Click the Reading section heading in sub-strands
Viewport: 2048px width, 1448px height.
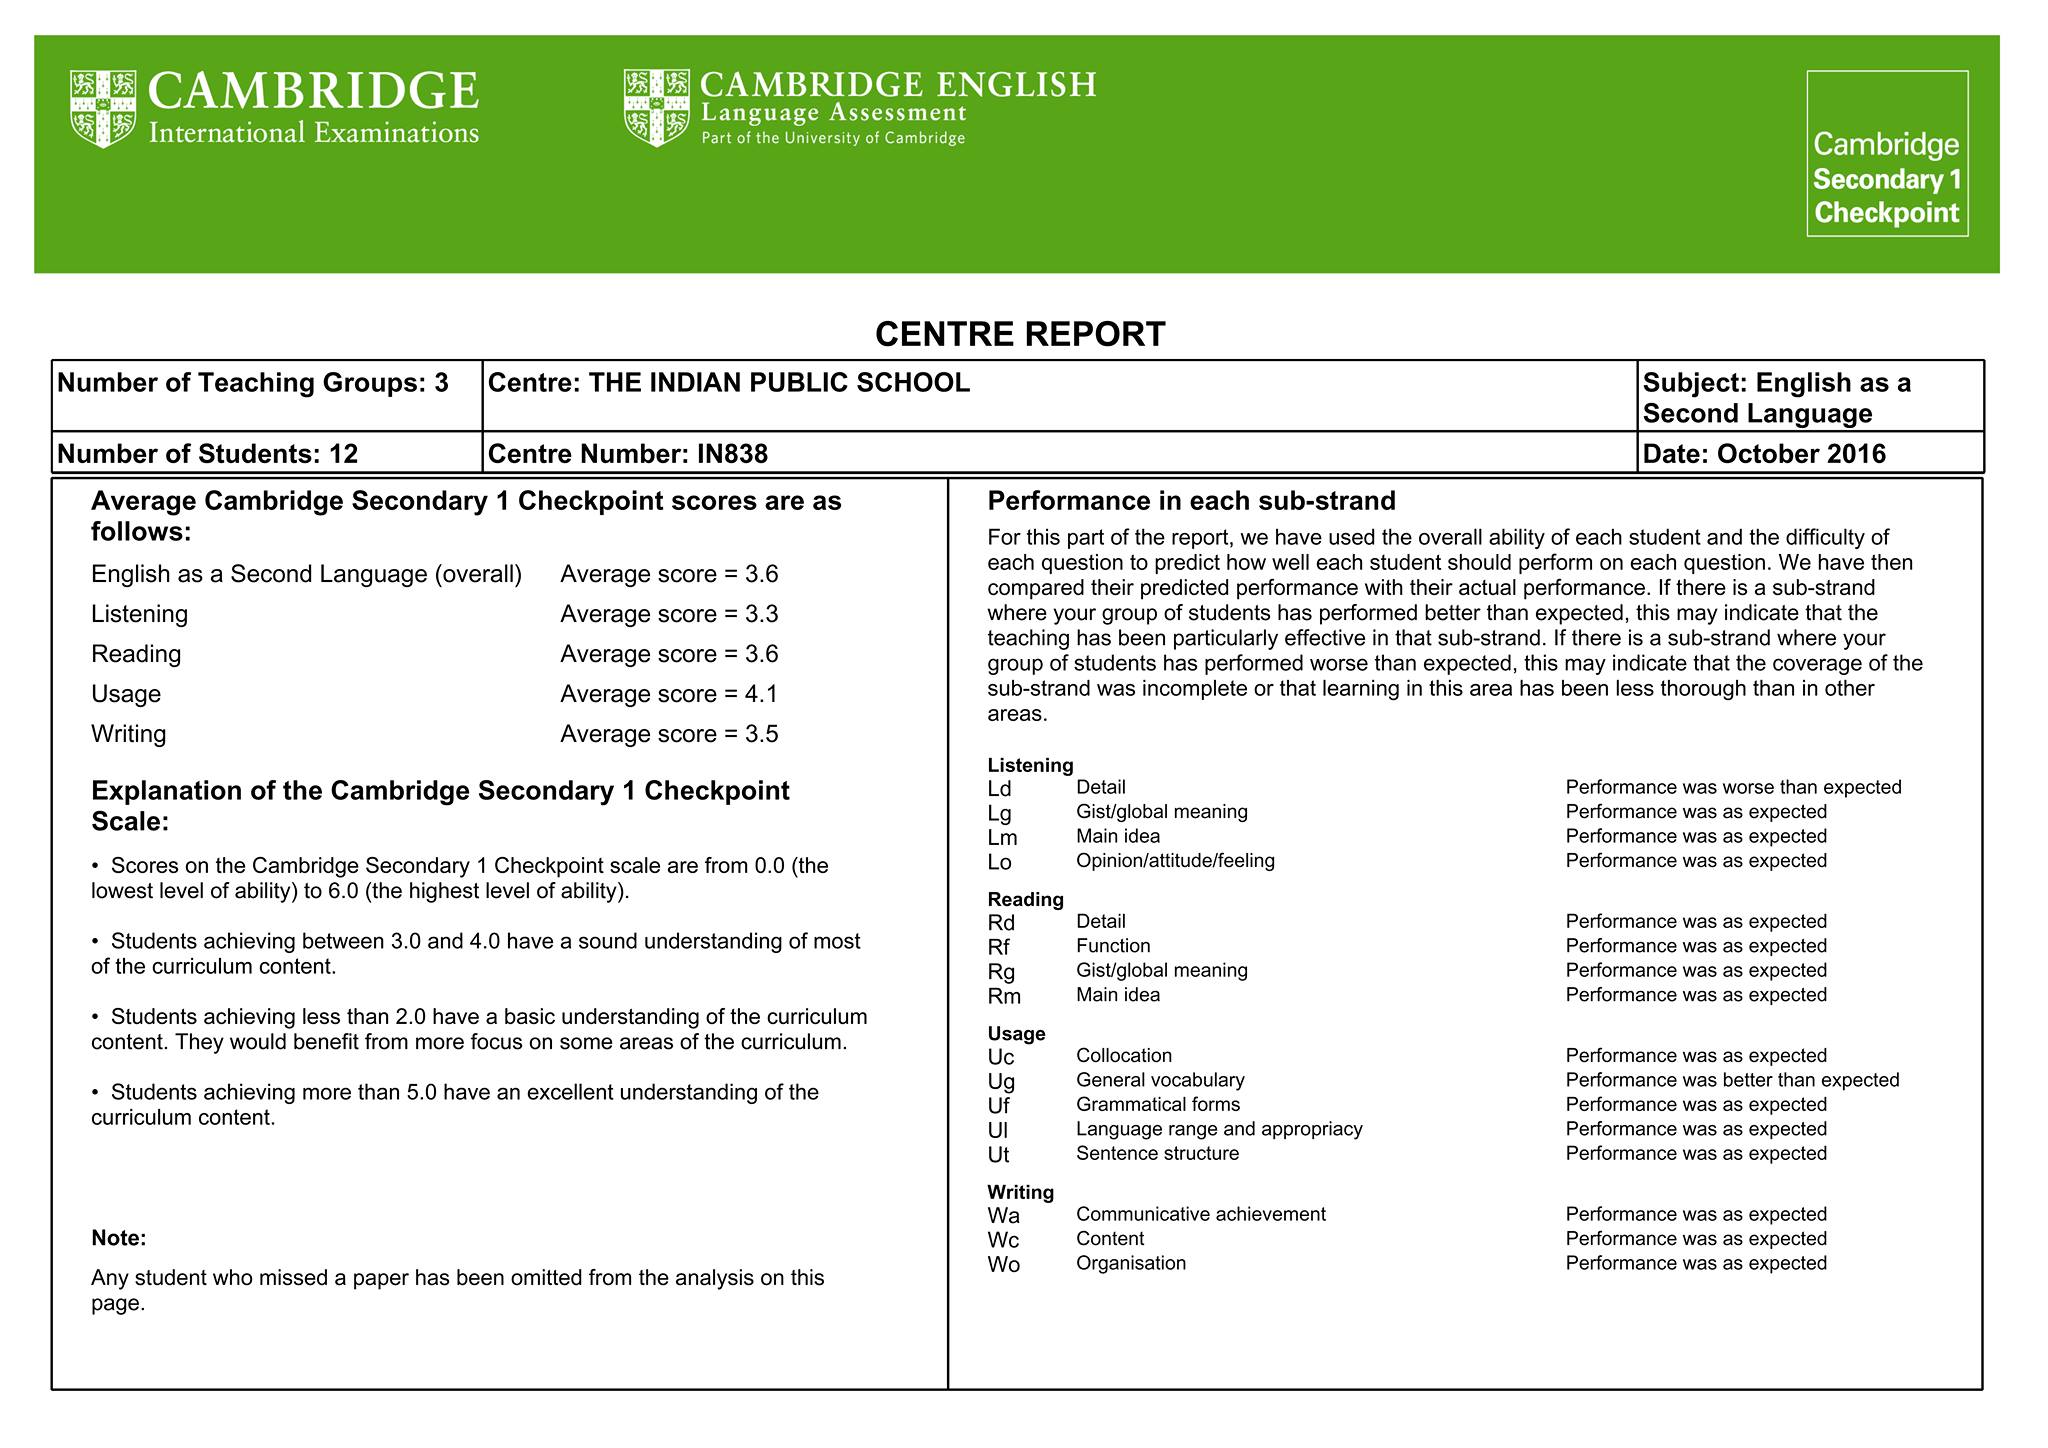[x=1025, y=899]
